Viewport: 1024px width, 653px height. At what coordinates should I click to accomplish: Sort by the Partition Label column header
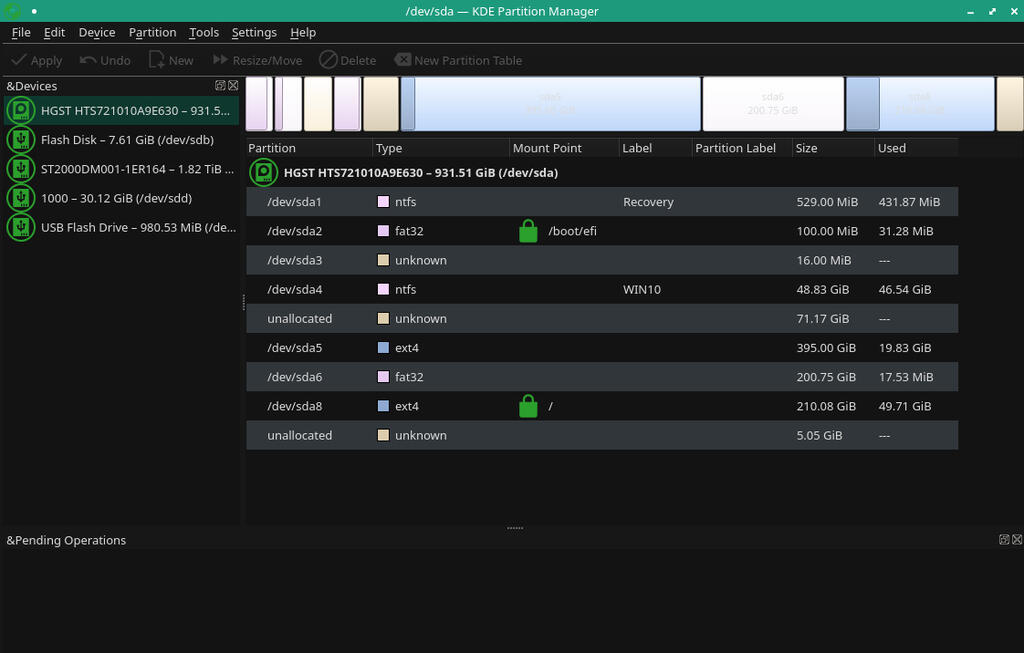pyautogui.click(x=742, y=148)
